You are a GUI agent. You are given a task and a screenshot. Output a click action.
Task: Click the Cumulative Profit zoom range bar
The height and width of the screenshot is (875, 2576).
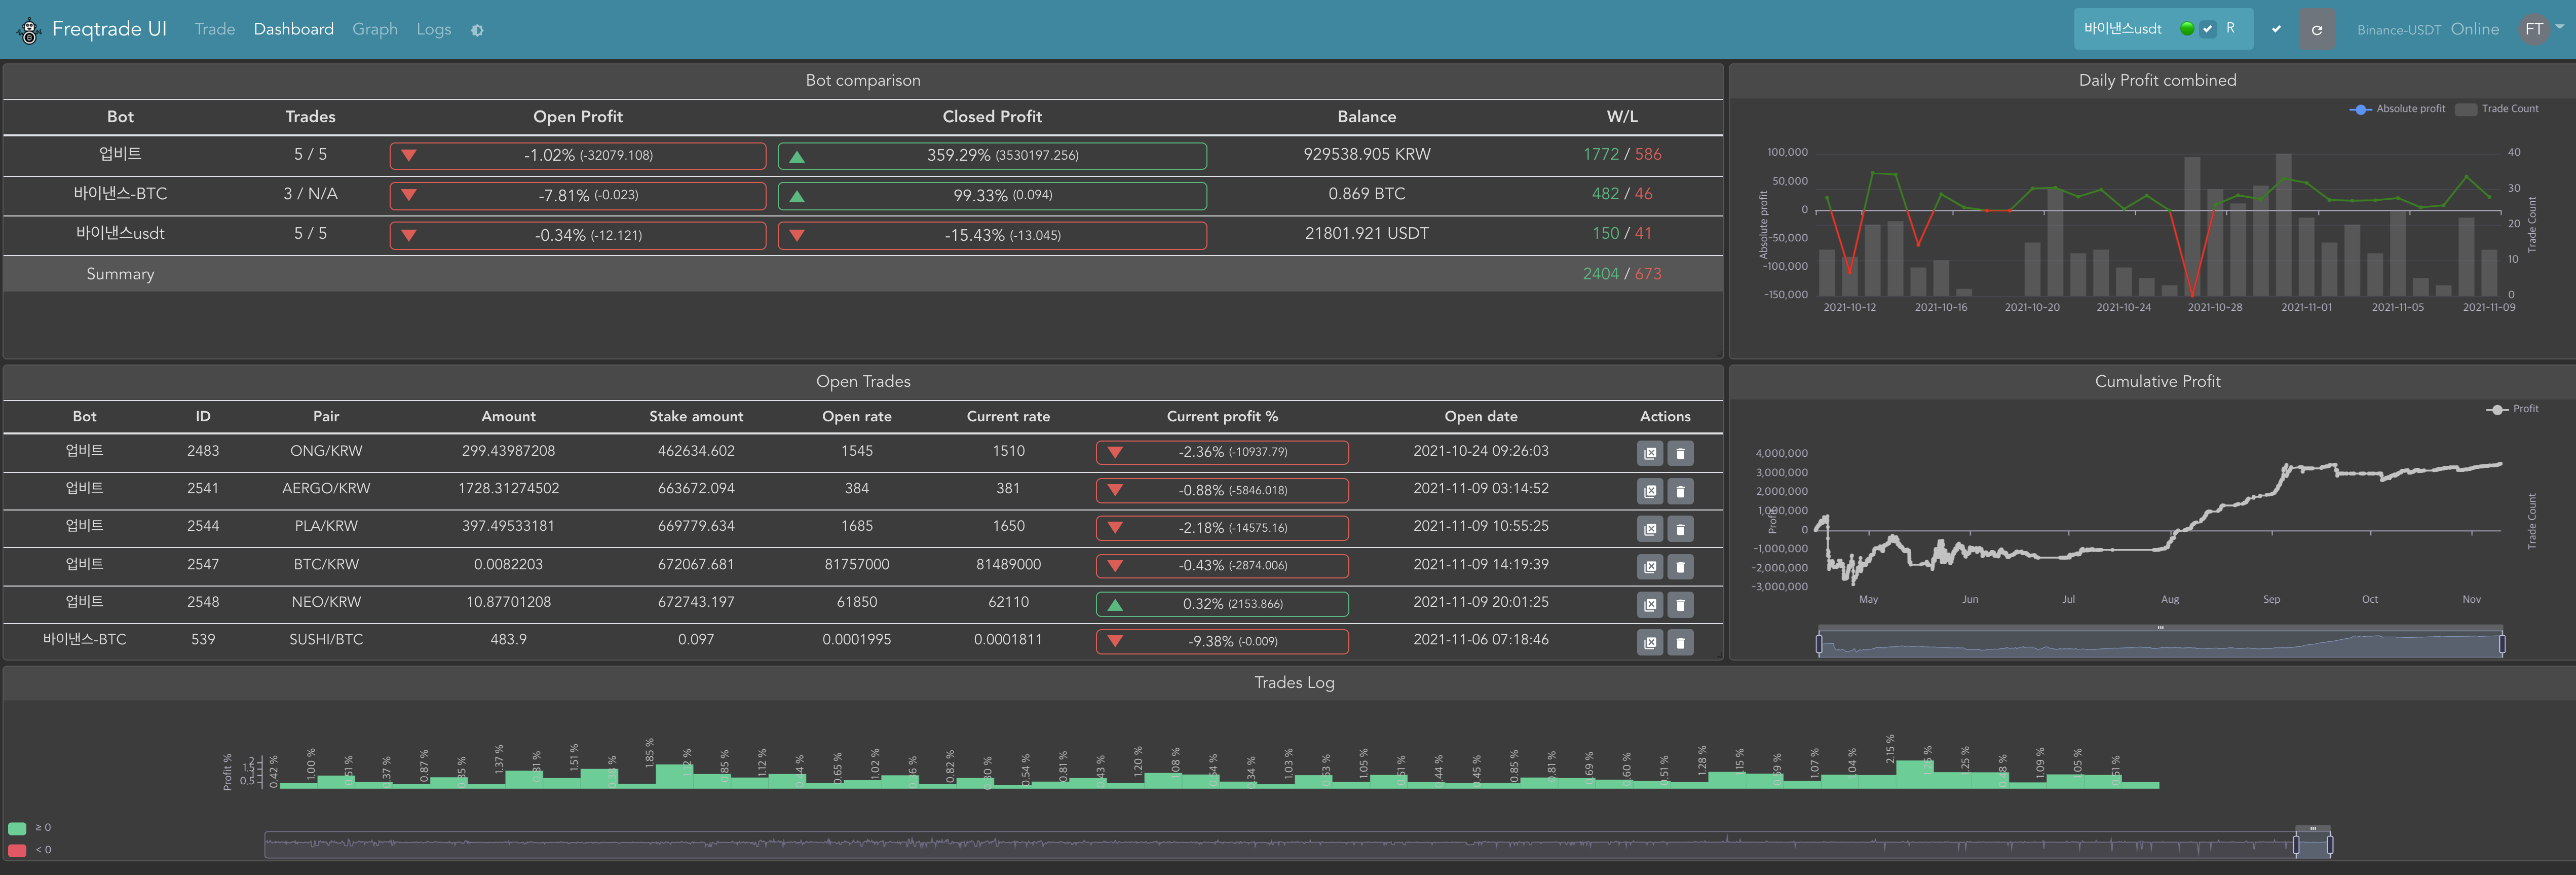click(2160, 644)
